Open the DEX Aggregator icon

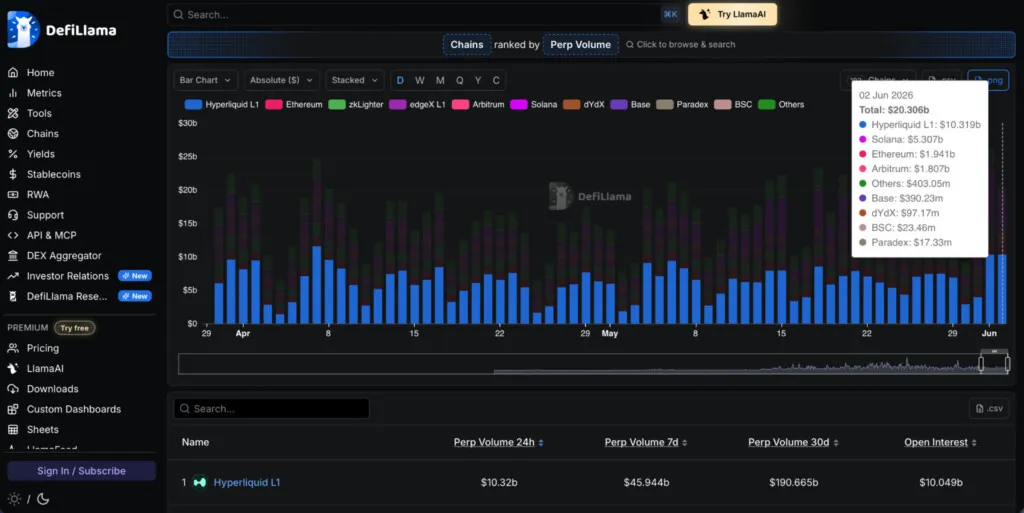[13, 255]
